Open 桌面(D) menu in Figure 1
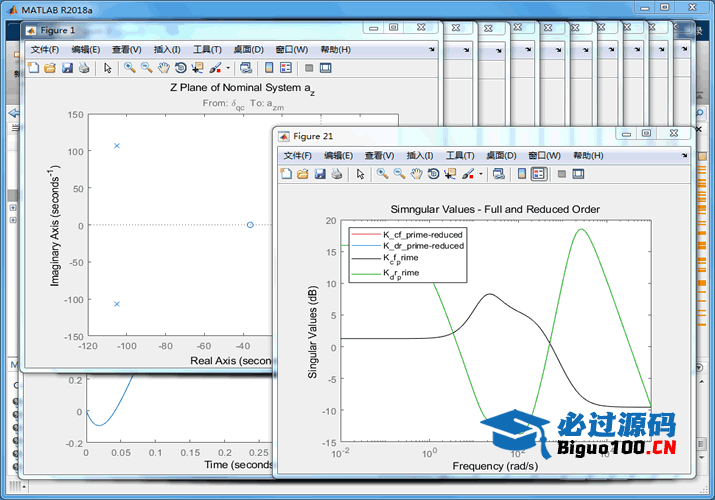This screenshot has width=715, height=500. click(x=249, y=50)
